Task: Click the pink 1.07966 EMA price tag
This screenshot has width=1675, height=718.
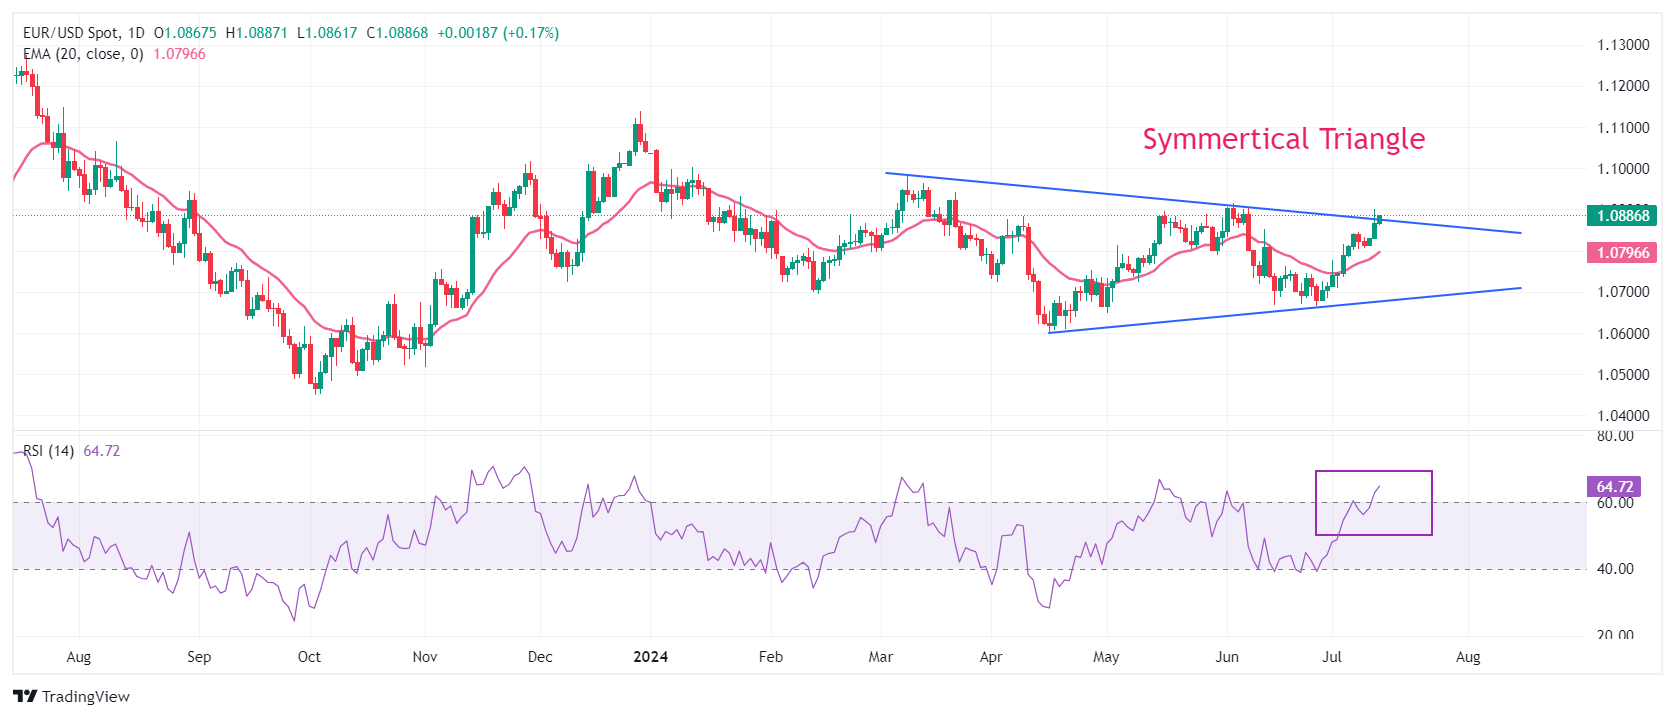Action: coord(1622,253)
